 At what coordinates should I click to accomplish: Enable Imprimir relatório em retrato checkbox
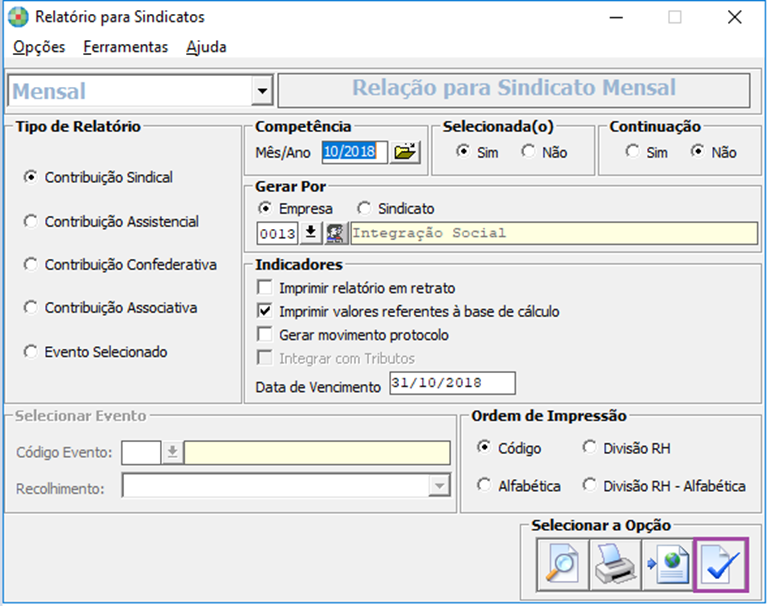pos(265,287)
